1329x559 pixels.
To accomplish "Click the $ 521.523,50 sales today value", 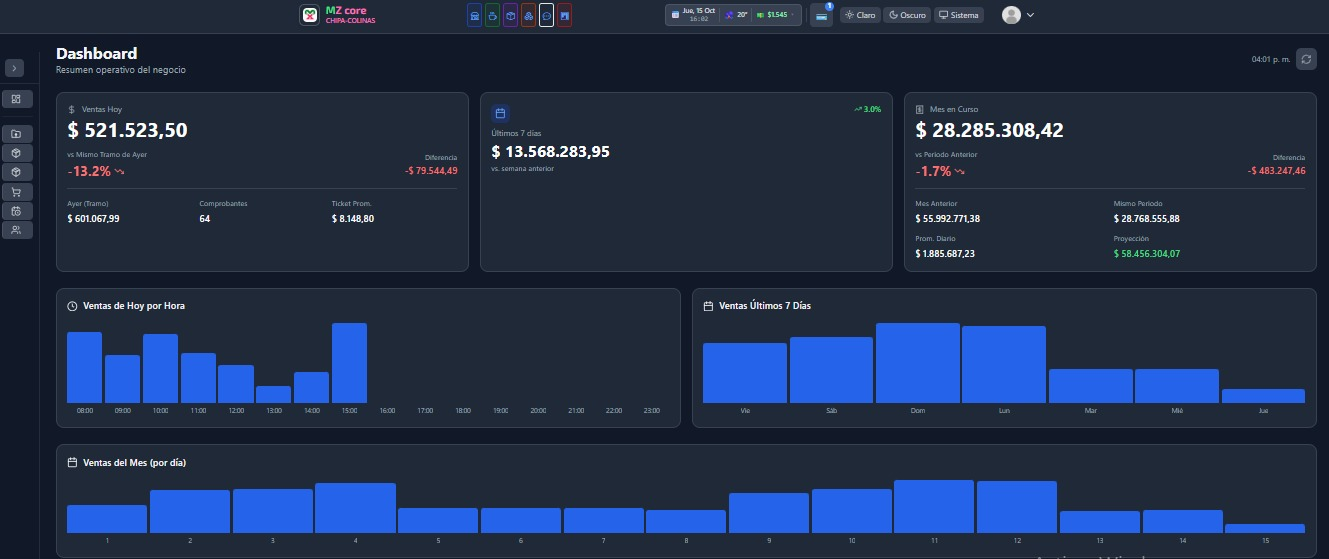I will [128, 130].
